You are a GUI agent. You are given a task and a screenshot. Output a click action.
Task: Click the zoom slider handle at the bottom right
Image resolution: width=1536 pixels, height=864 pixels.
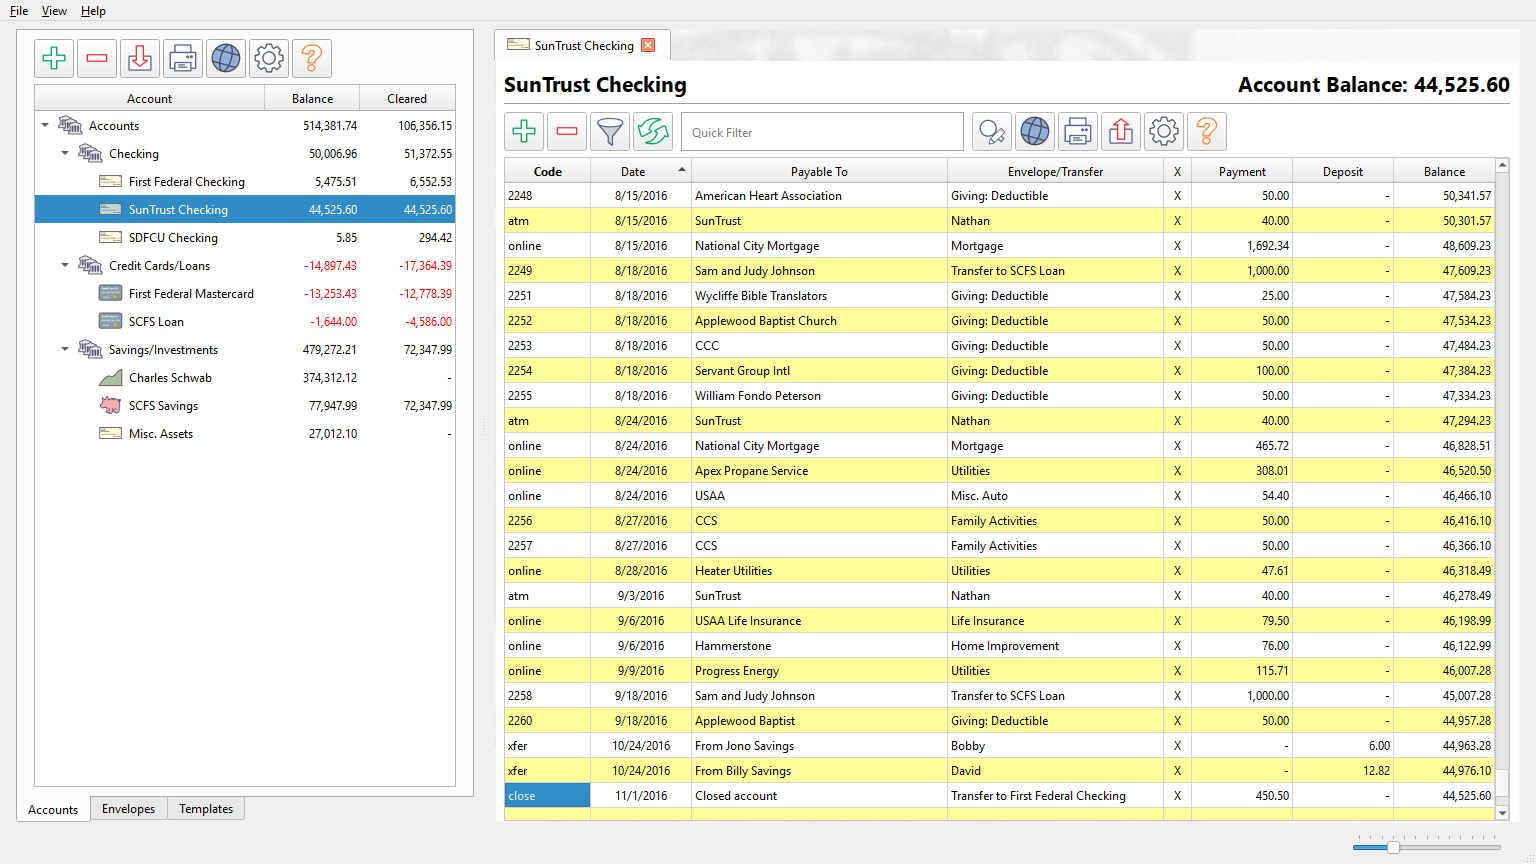1393,847
